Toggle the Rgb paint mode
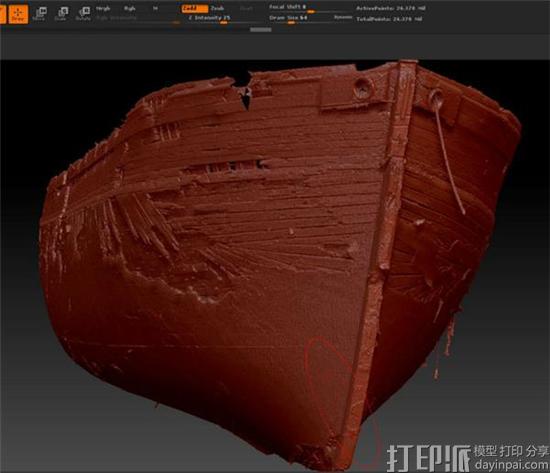 coord(130,8)
